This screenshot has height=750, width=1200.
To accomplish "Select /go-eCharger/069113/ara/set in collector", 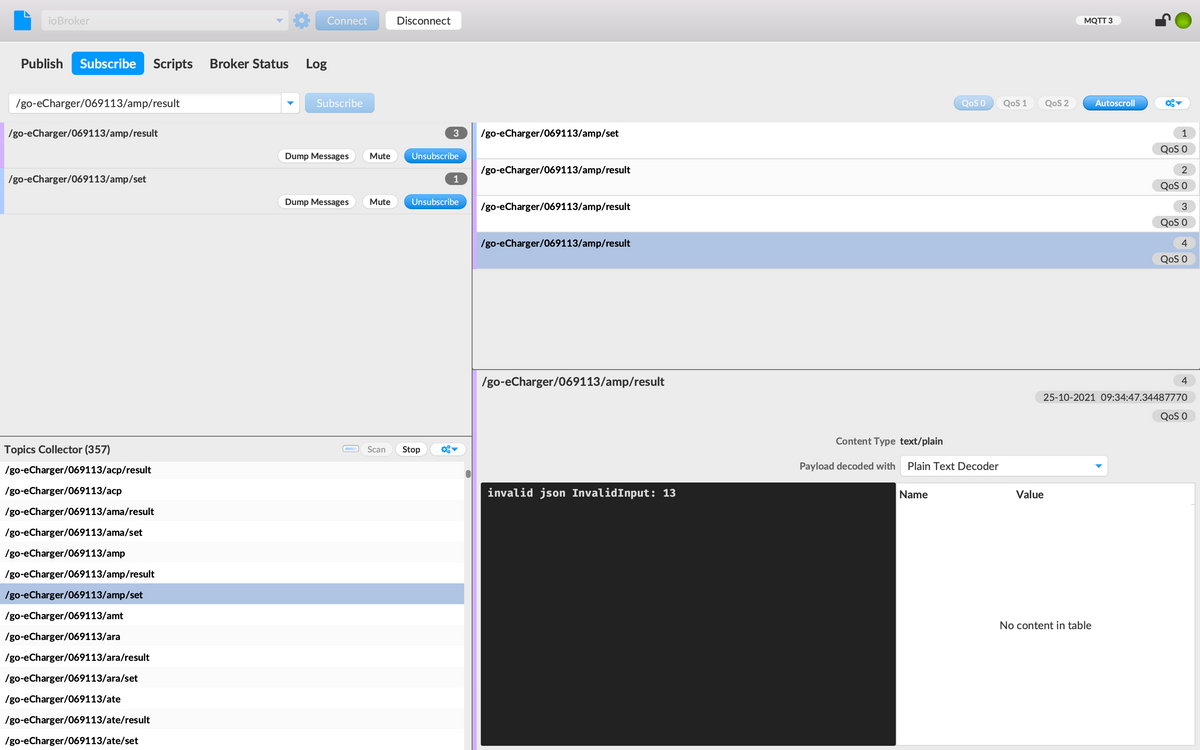I will click(232, 678).
